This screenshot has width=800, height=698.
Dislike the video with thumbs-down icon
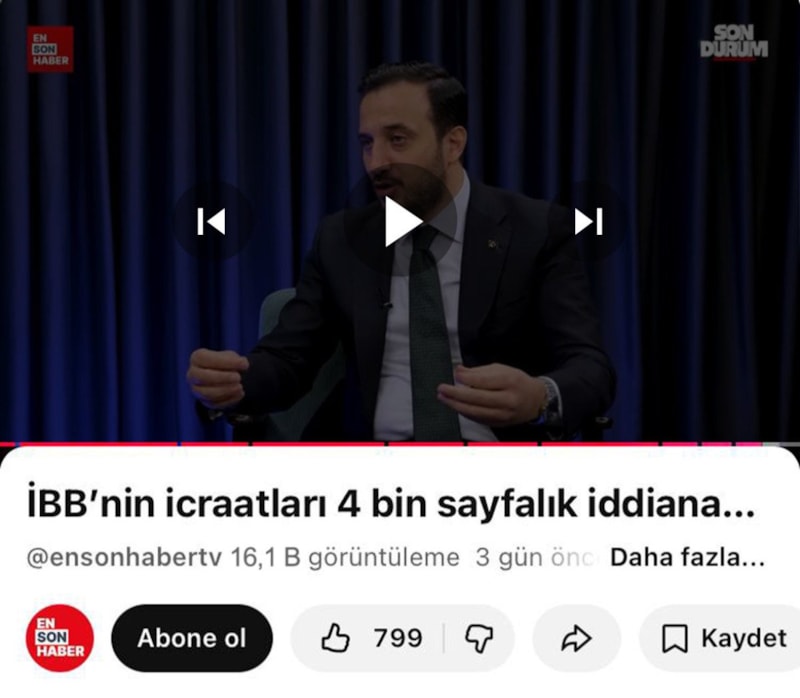[479, 638]
